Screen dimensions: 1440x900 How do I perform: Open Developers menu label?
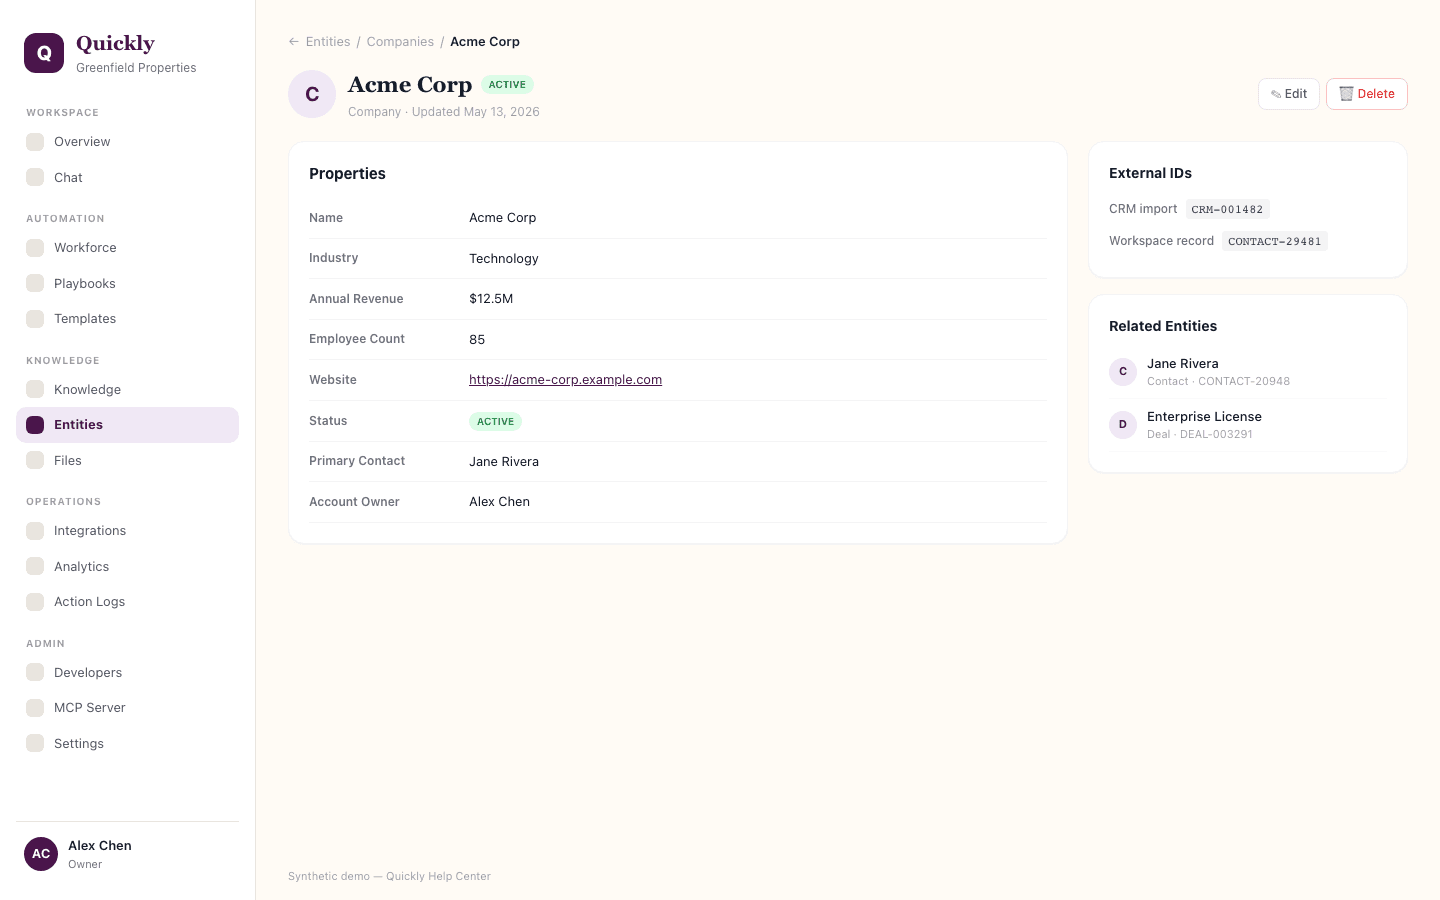(x=88, y=672)
